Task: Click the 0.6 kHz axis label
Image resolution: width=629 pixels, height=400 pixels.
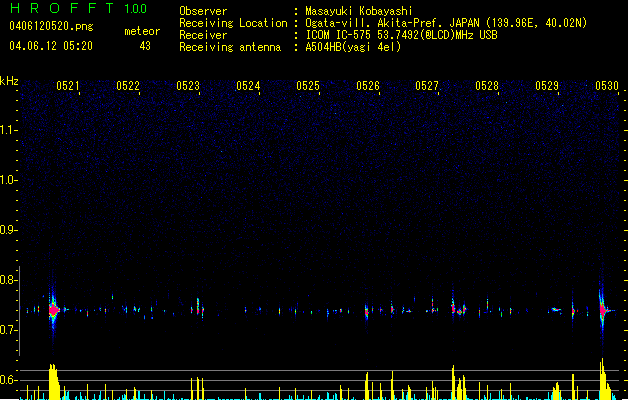Action: tap(9, 380)
